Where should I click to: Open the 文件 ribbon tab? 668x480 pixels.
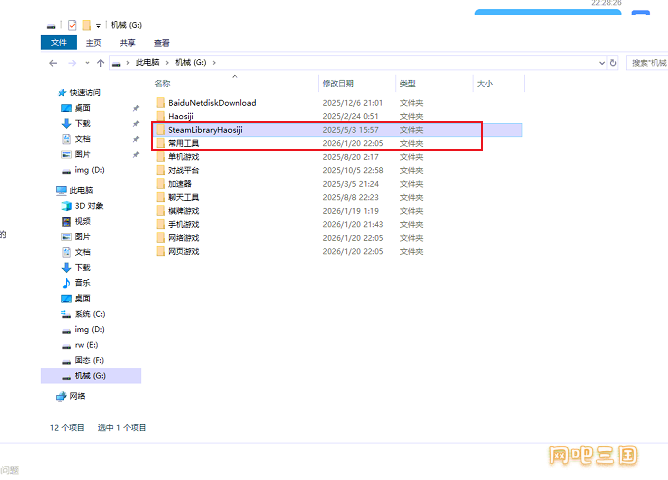tap(59, 43)
